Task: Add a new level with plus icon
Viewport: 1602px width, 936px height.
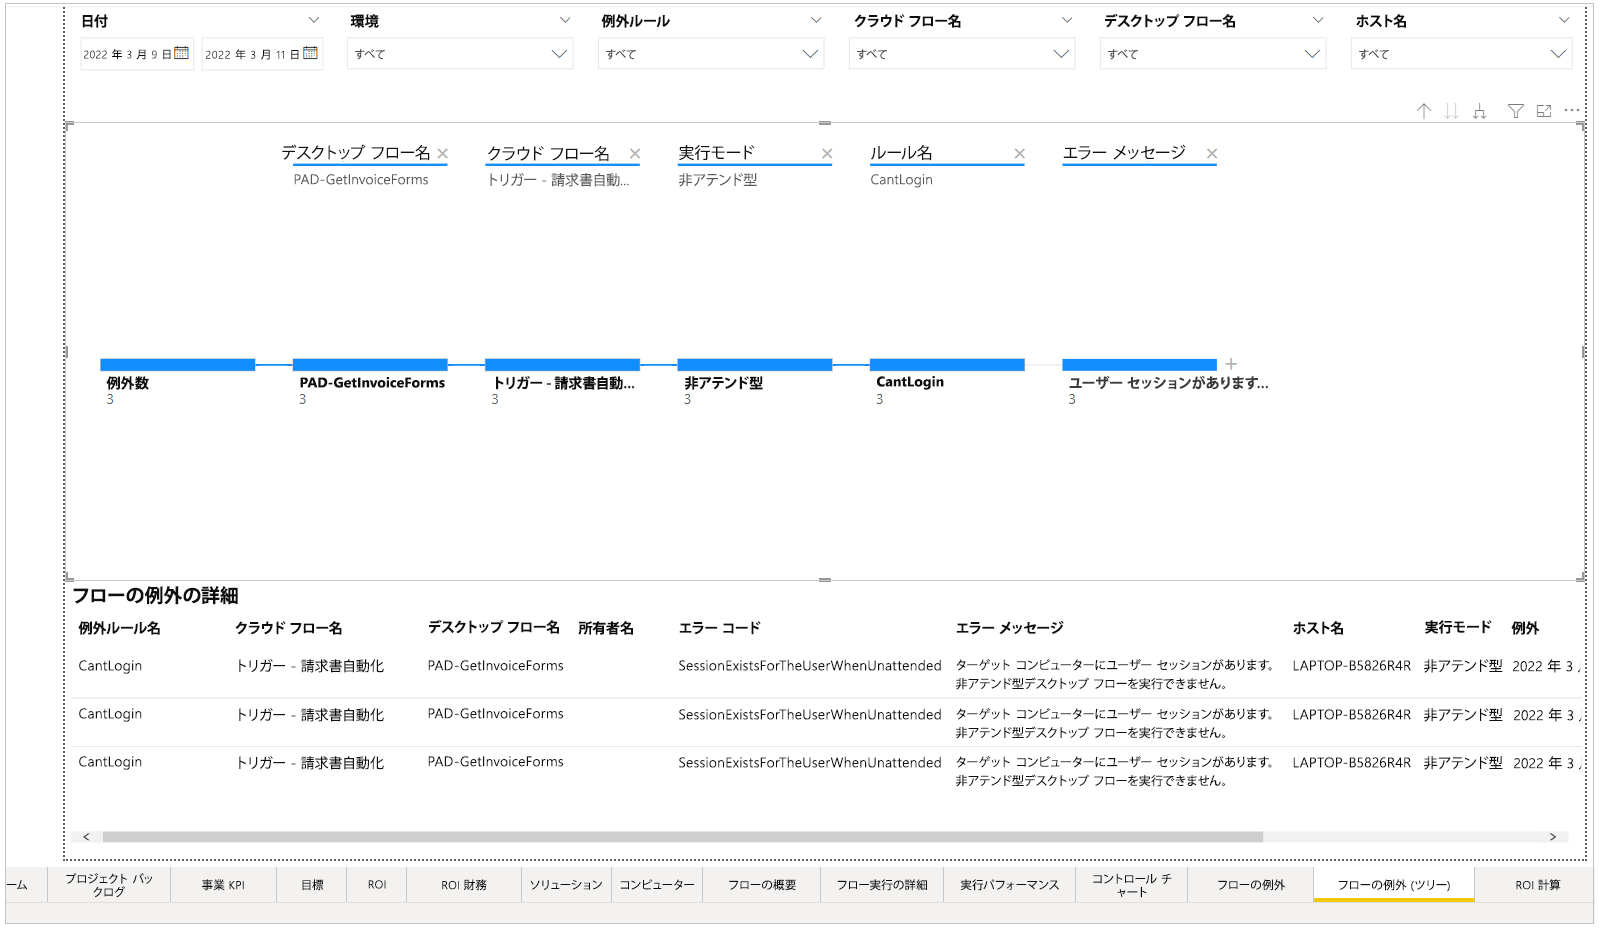Action: 1231,364
